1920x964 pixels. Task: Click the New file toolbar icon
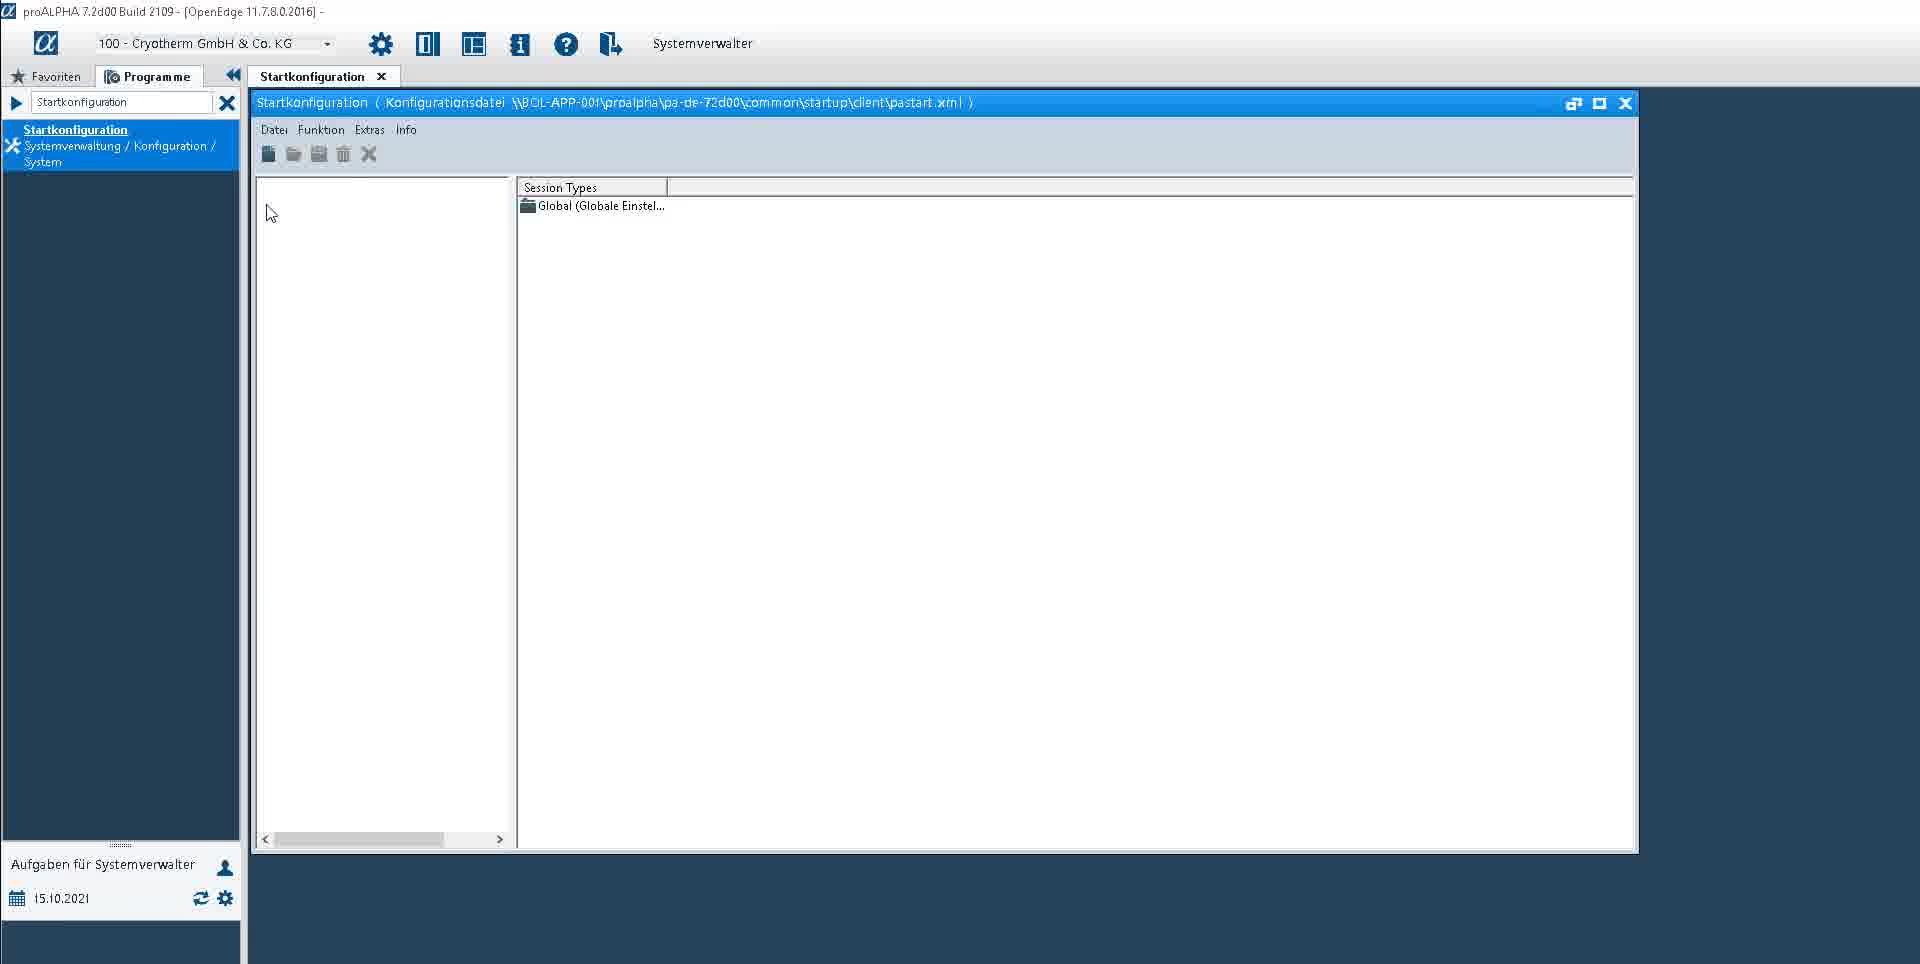[268, 154]
